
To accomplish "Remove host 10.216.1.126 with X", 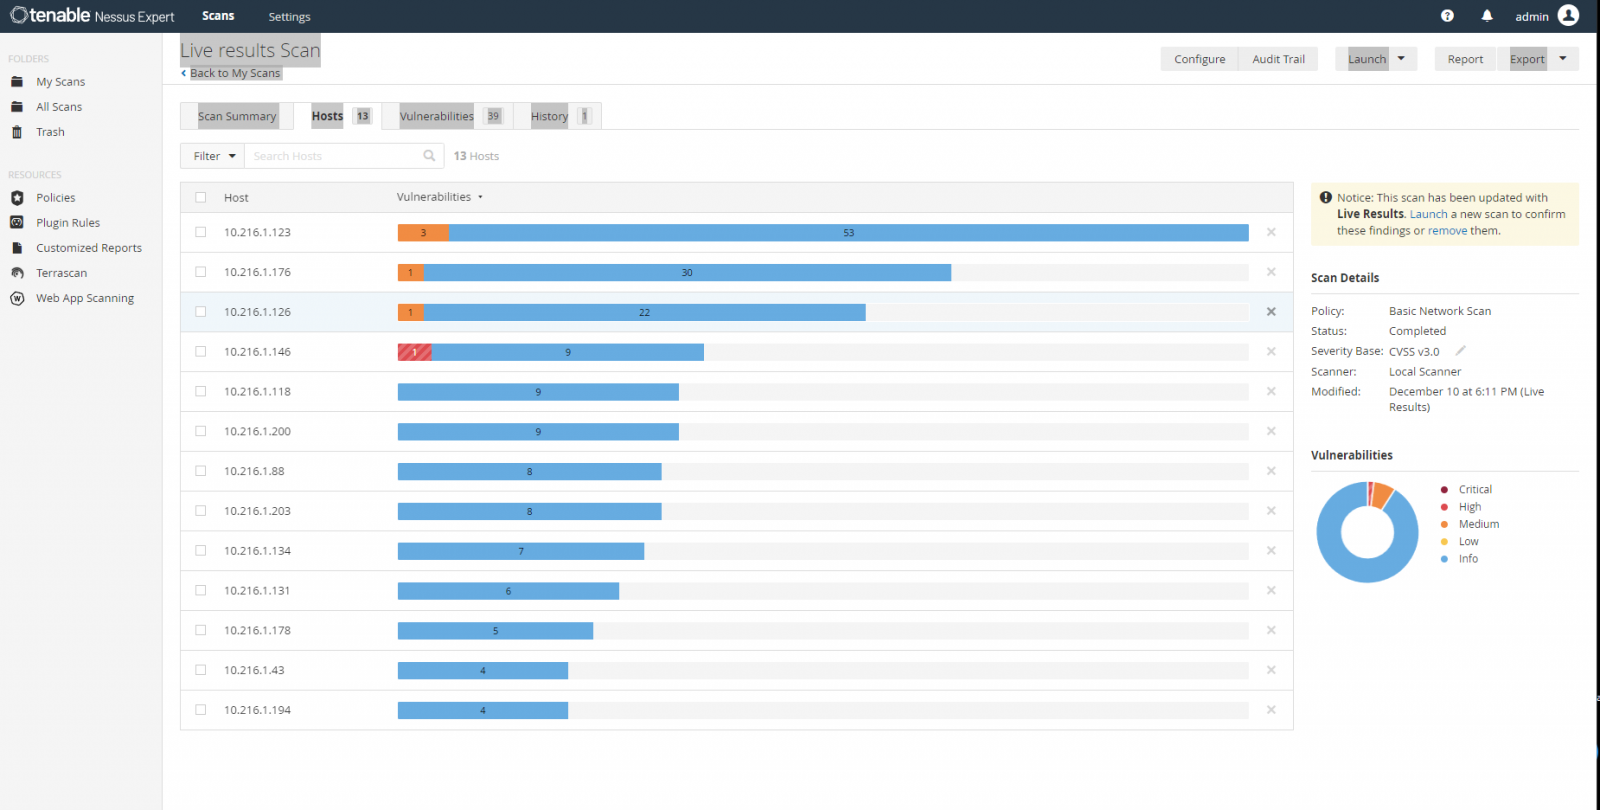I will [x=1271, y=312].
